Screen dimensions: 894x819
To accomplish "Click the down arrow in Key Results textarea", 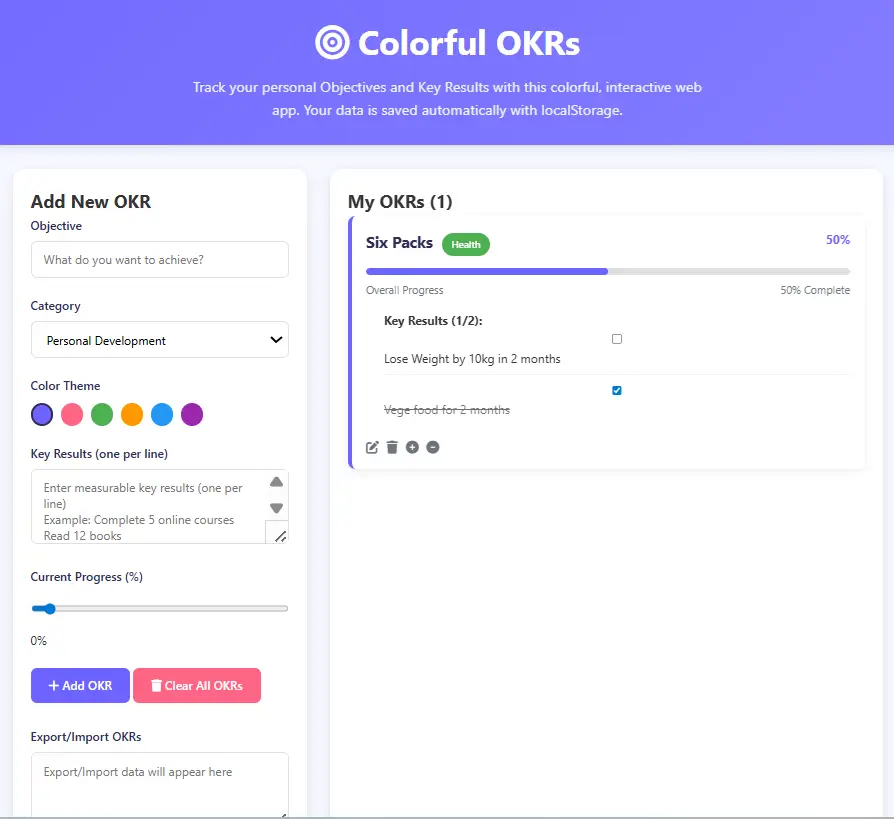I will (277, 508).
